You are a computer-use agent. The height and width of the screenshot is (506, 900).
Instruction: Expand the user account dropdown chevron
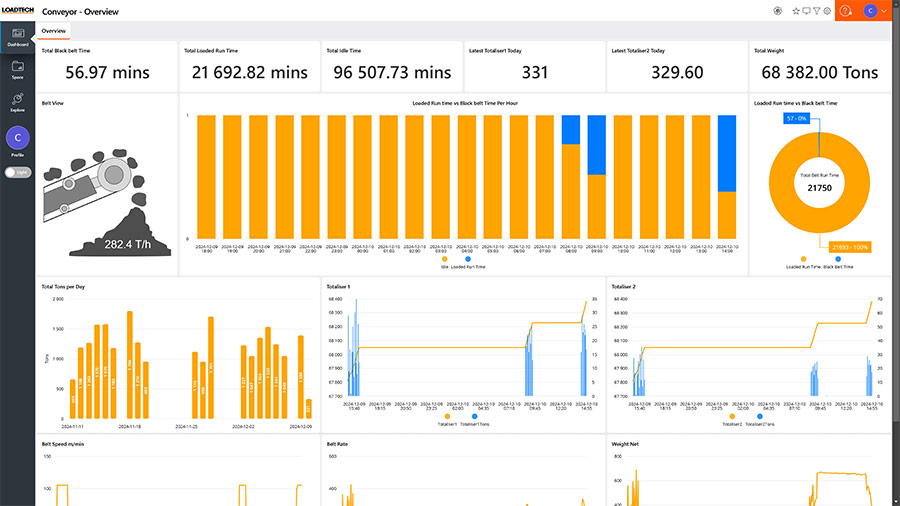(884, 11)
